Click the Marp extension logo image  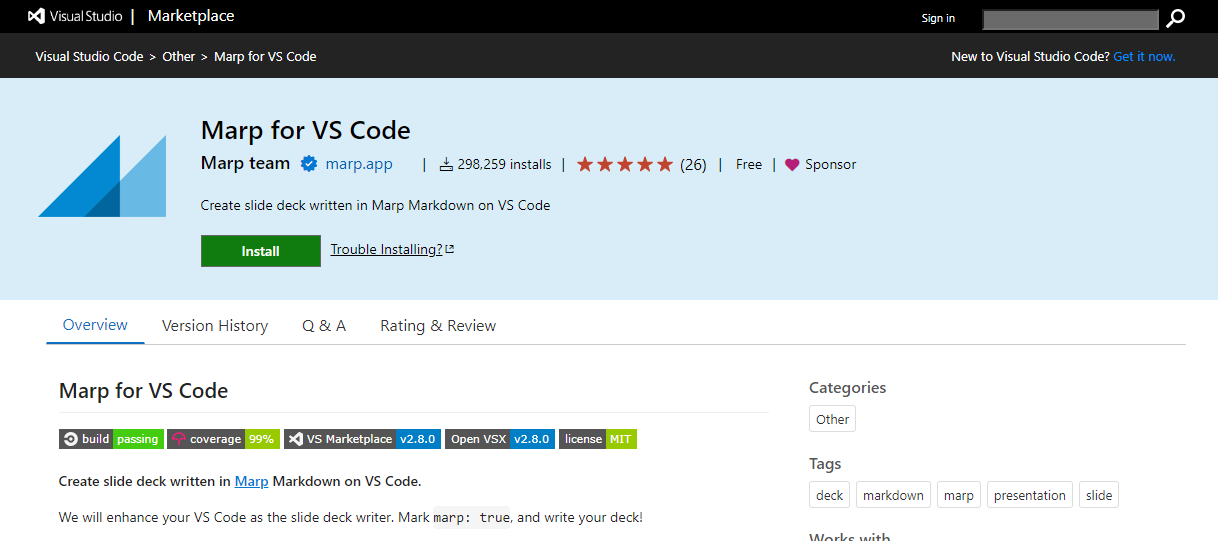pyautogui.click(x=102, y=176)
